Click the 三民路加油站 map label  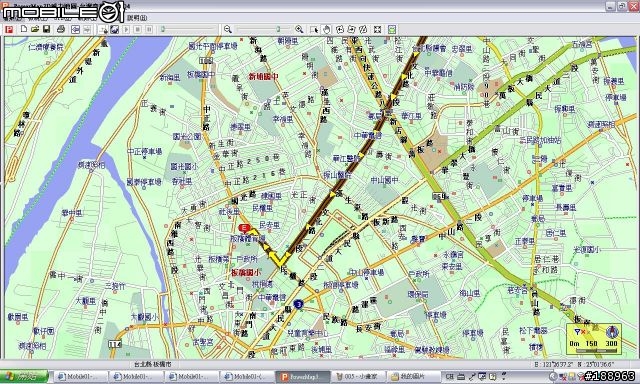click(540, 140)
